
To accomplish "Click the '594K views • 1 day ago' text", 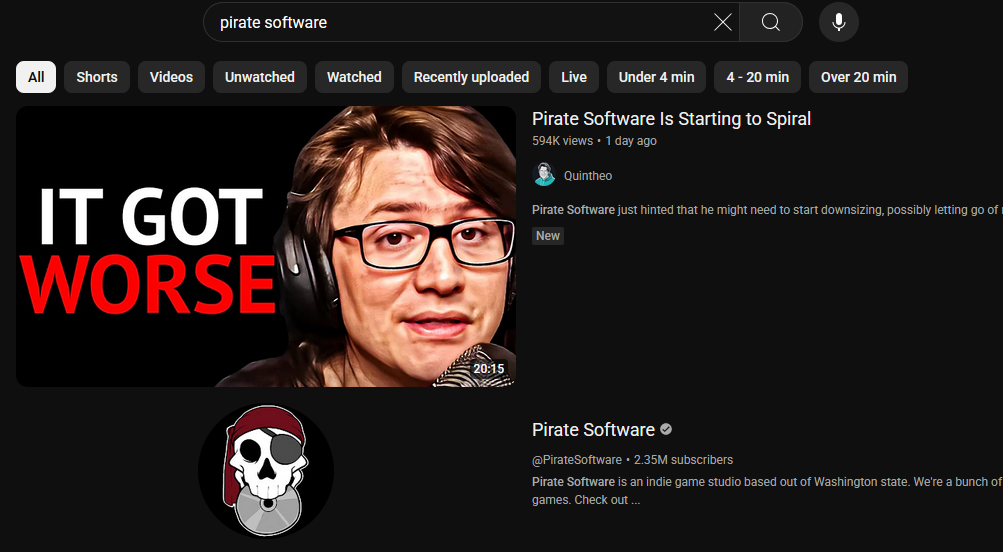I will [x=594, y=141].
